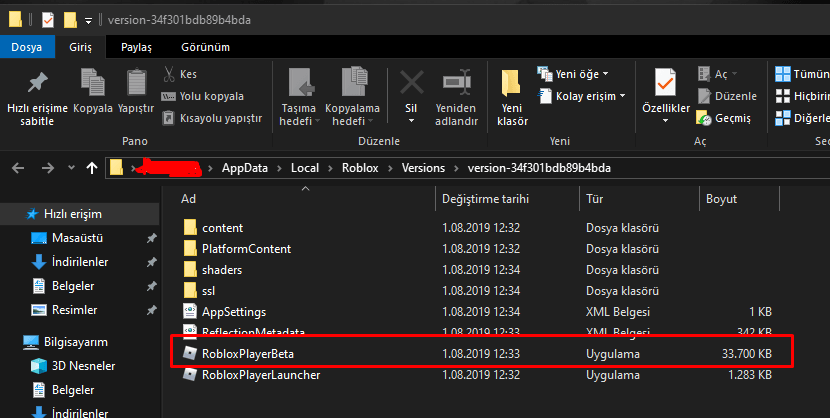Viewport: 830px width, 418px height.
Task: Switch to the Giriş ribbon tab
Action: 80,47
